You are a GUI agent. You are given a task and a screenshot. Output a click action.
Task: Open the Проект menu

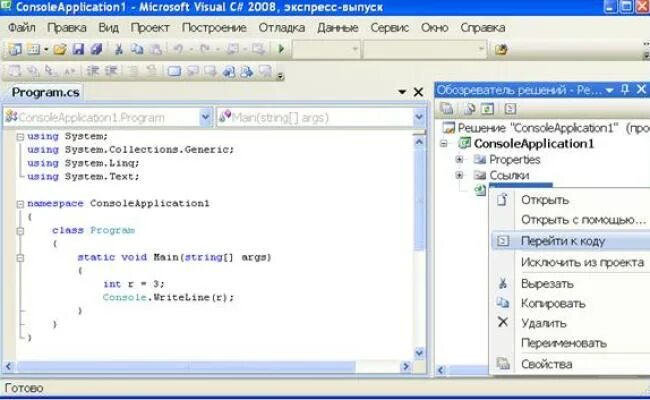150,28
